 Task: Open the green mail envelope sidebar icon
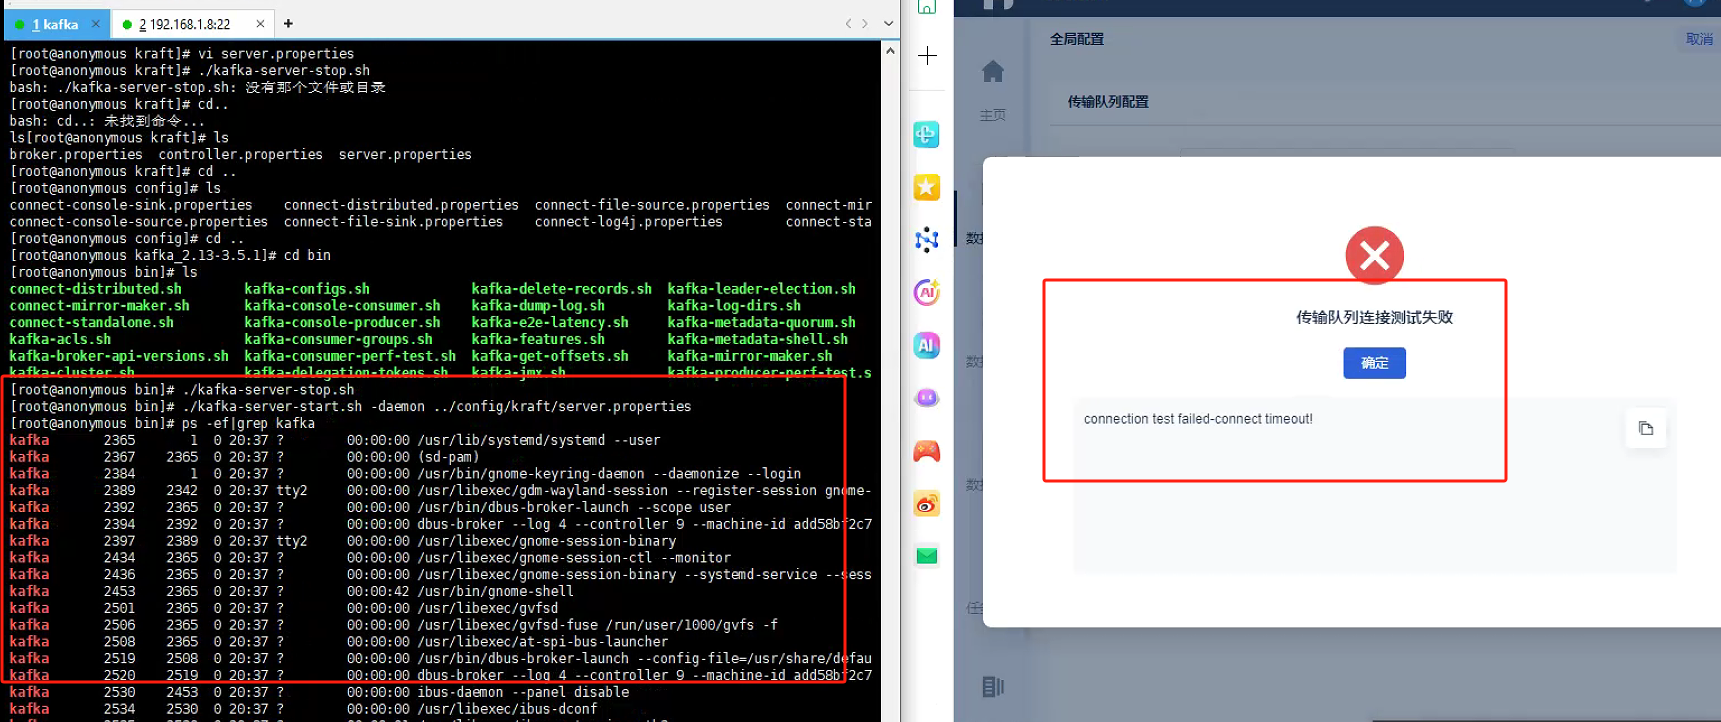pos(927,556)
